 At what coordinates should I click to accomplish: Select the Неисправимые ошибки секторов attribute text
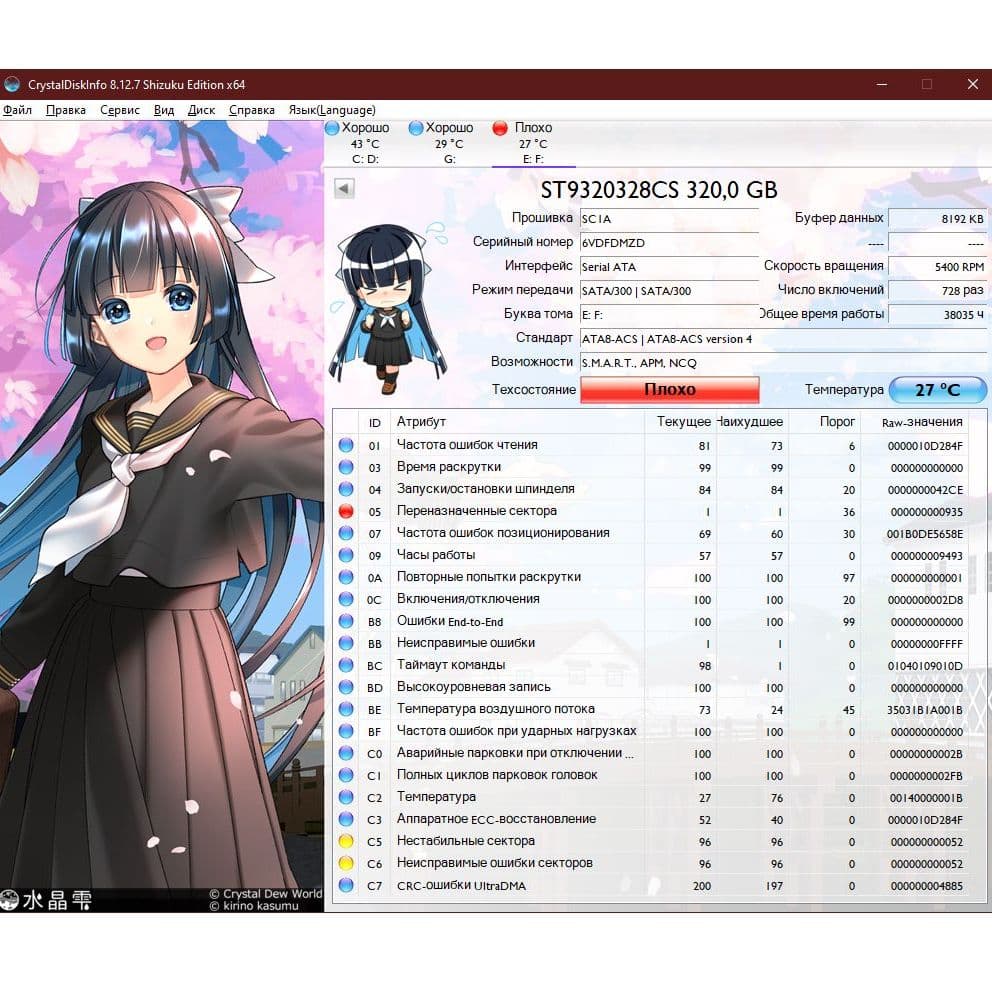click(x=494, y=863)
